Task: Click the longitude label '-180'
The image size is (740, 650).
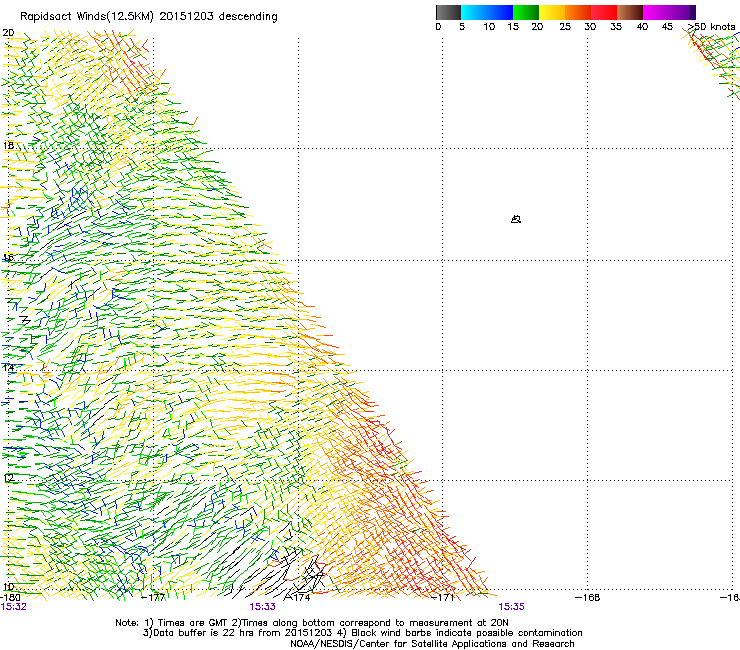Action: click(10, 597)
